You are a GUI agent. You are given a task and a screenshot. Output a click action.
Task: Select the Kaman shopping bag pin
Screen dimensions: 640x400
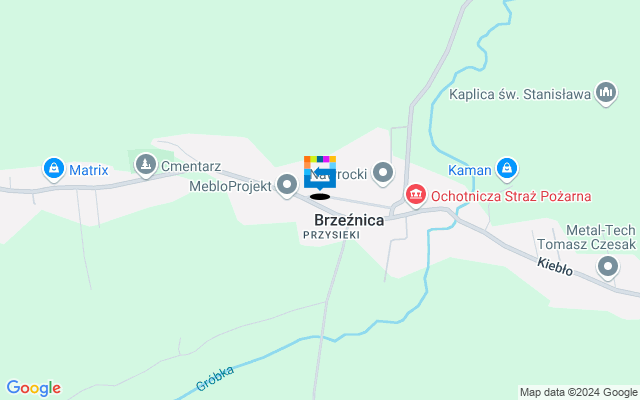click(507, 169)
